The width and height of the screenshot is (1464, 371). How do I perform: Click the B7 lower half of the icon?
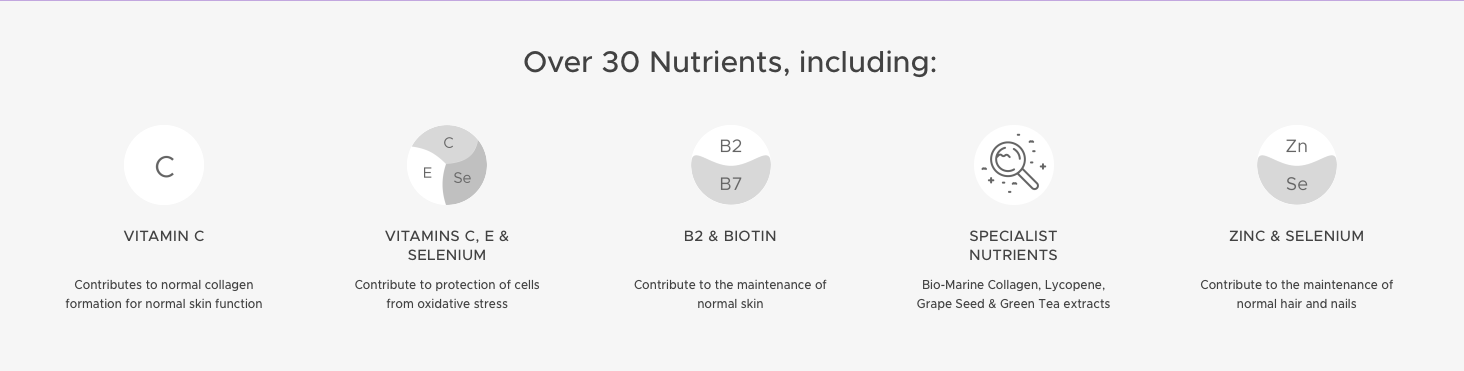point(731,183)
